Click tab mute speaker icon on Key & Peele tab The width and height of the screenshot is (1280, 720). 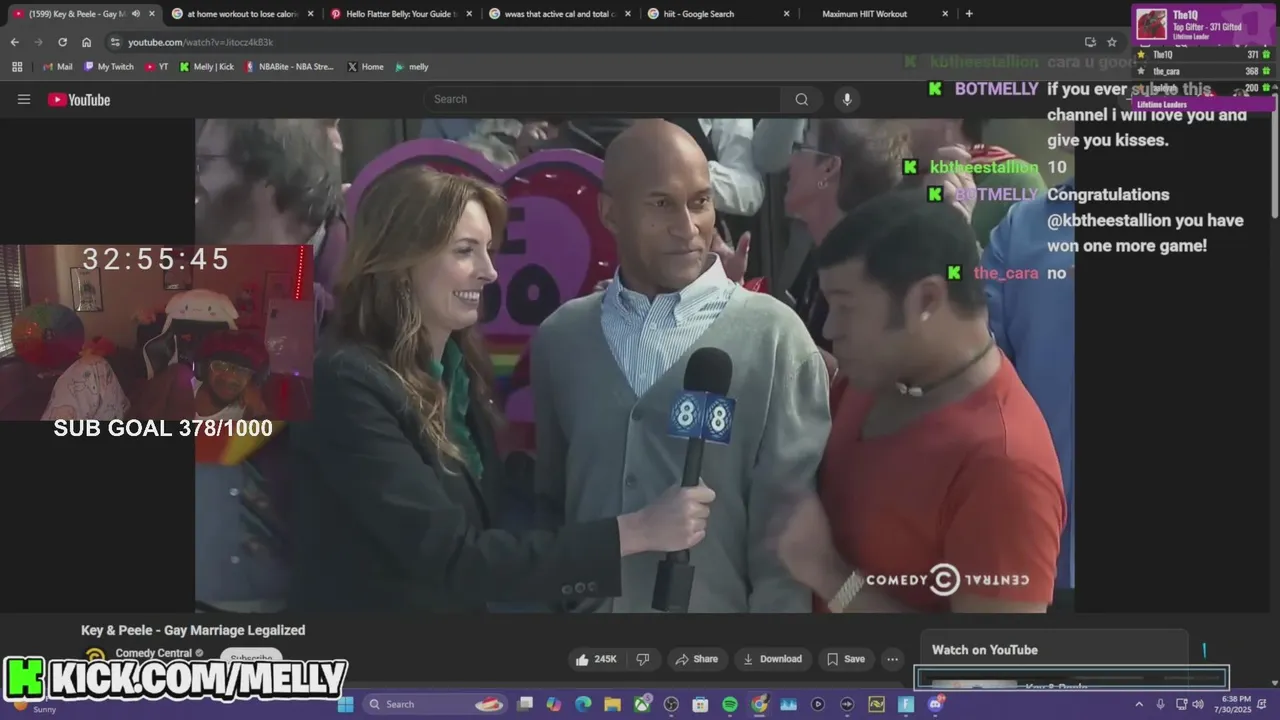136,14
